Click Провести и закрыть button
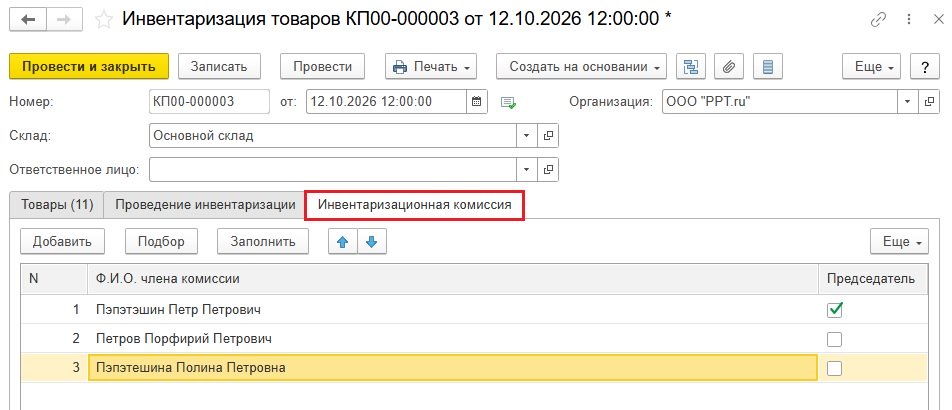 pyautogui.click(x=89, y=67)
